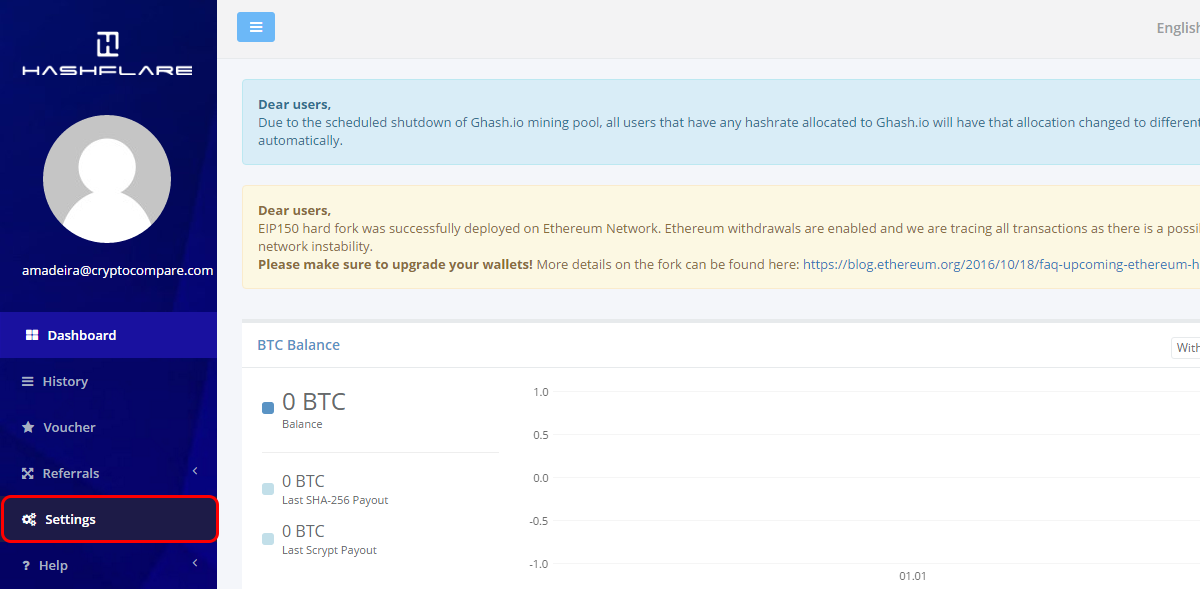
Task: Open the Dashboard menu item
Action: point(108,335)
